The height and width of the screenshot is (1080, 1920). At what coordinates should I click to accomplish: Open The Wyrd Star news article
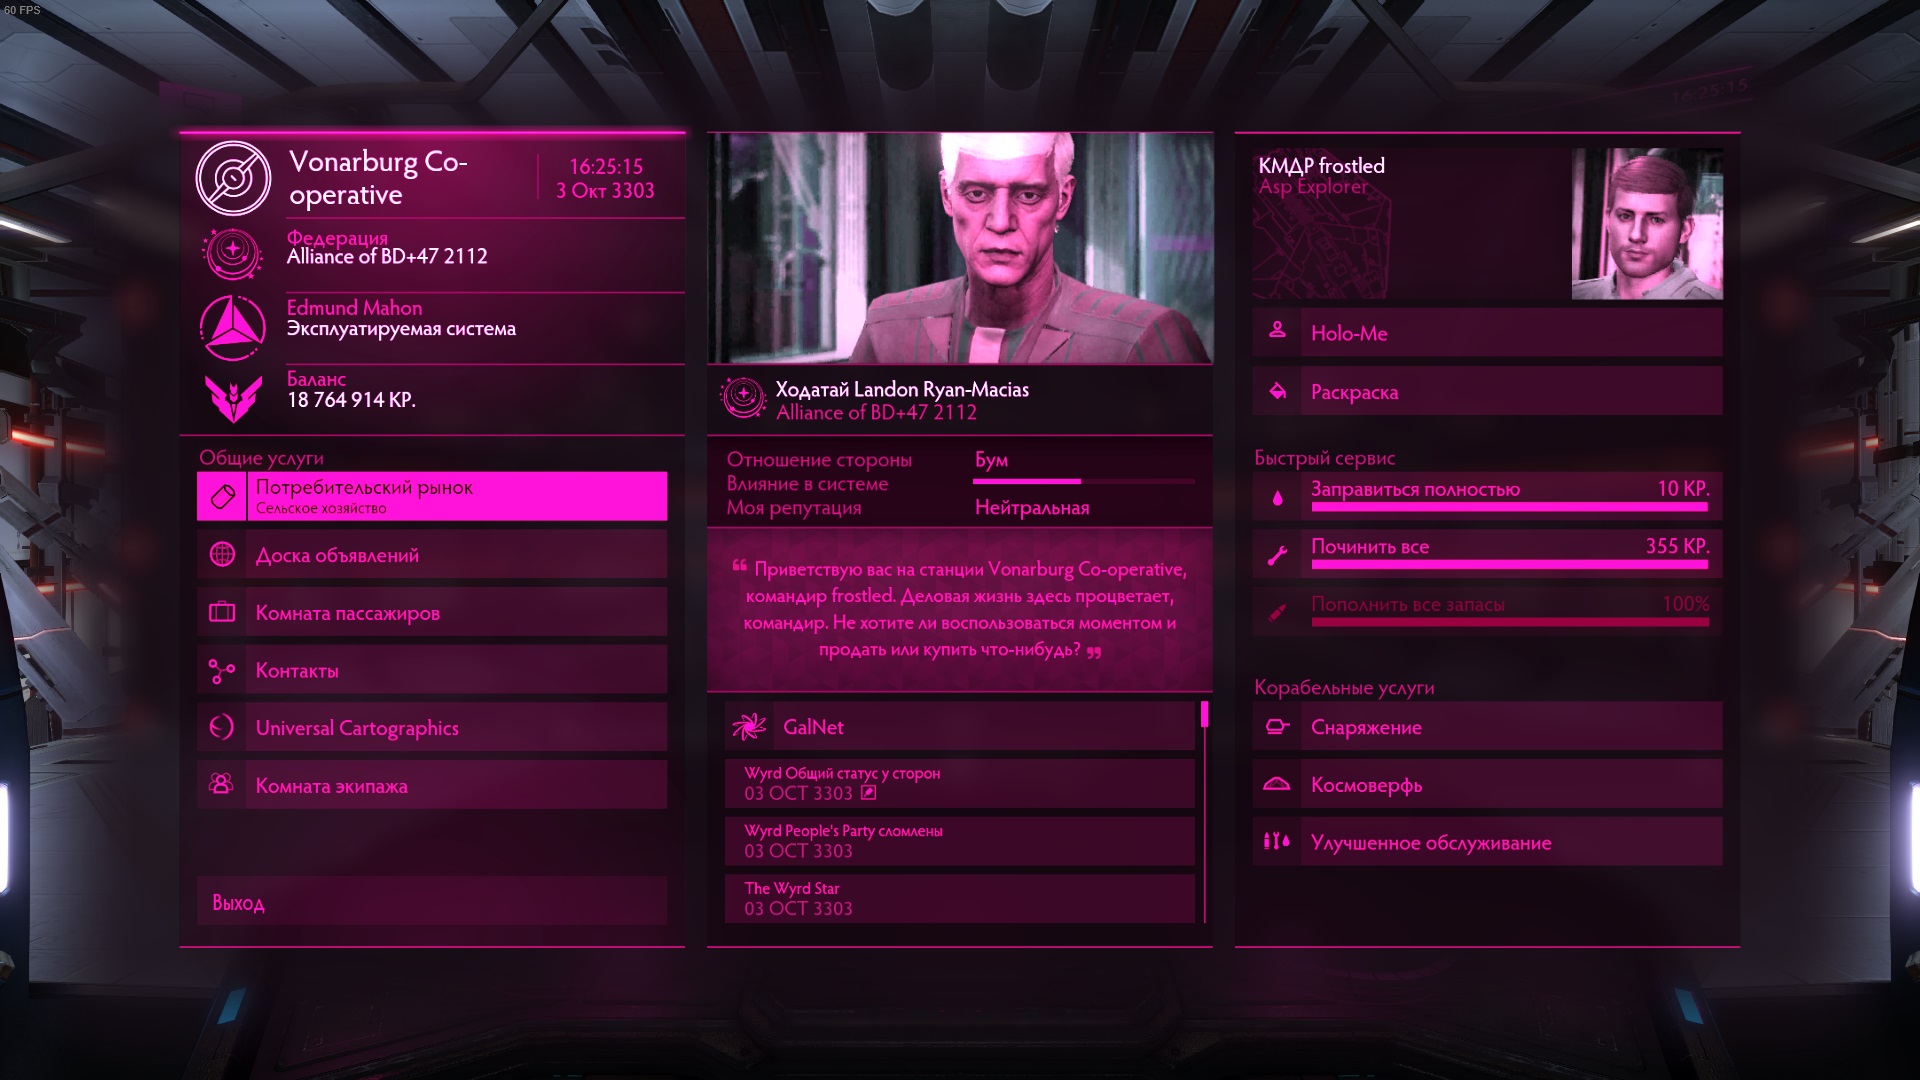point(960,898)
